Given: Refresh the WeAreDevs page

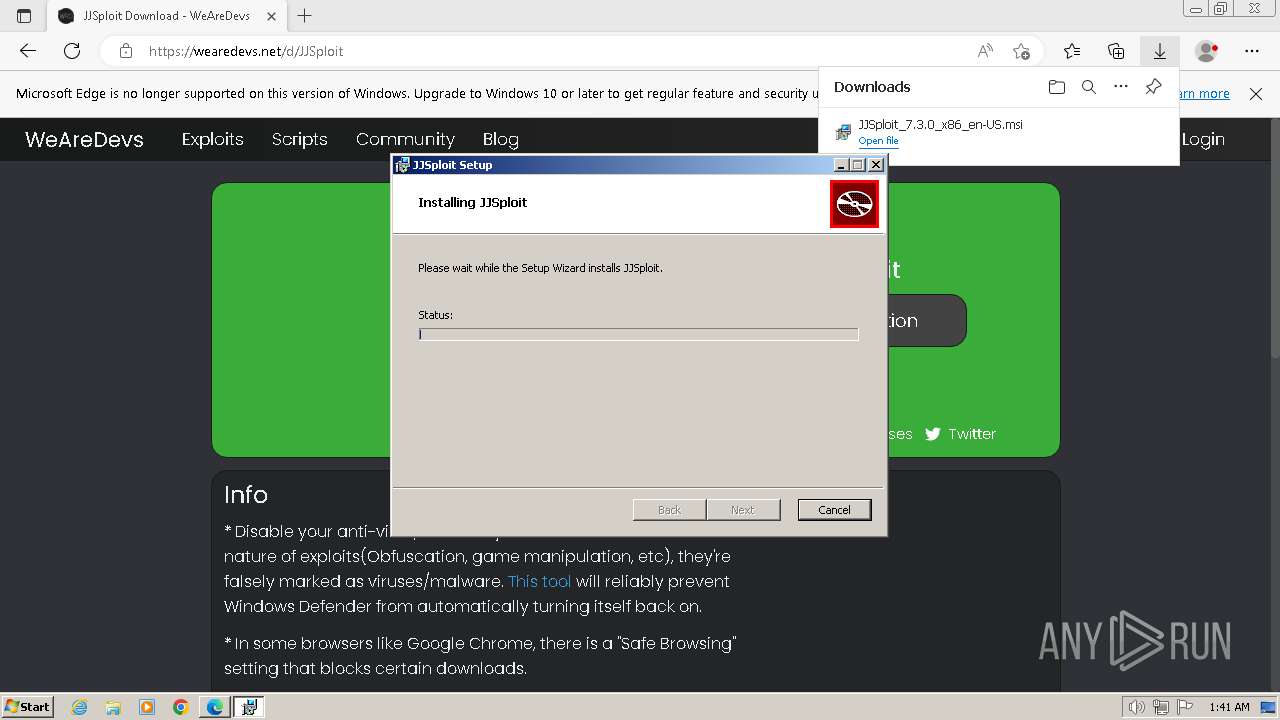Looking at the screenshot, I should (72, 51).
